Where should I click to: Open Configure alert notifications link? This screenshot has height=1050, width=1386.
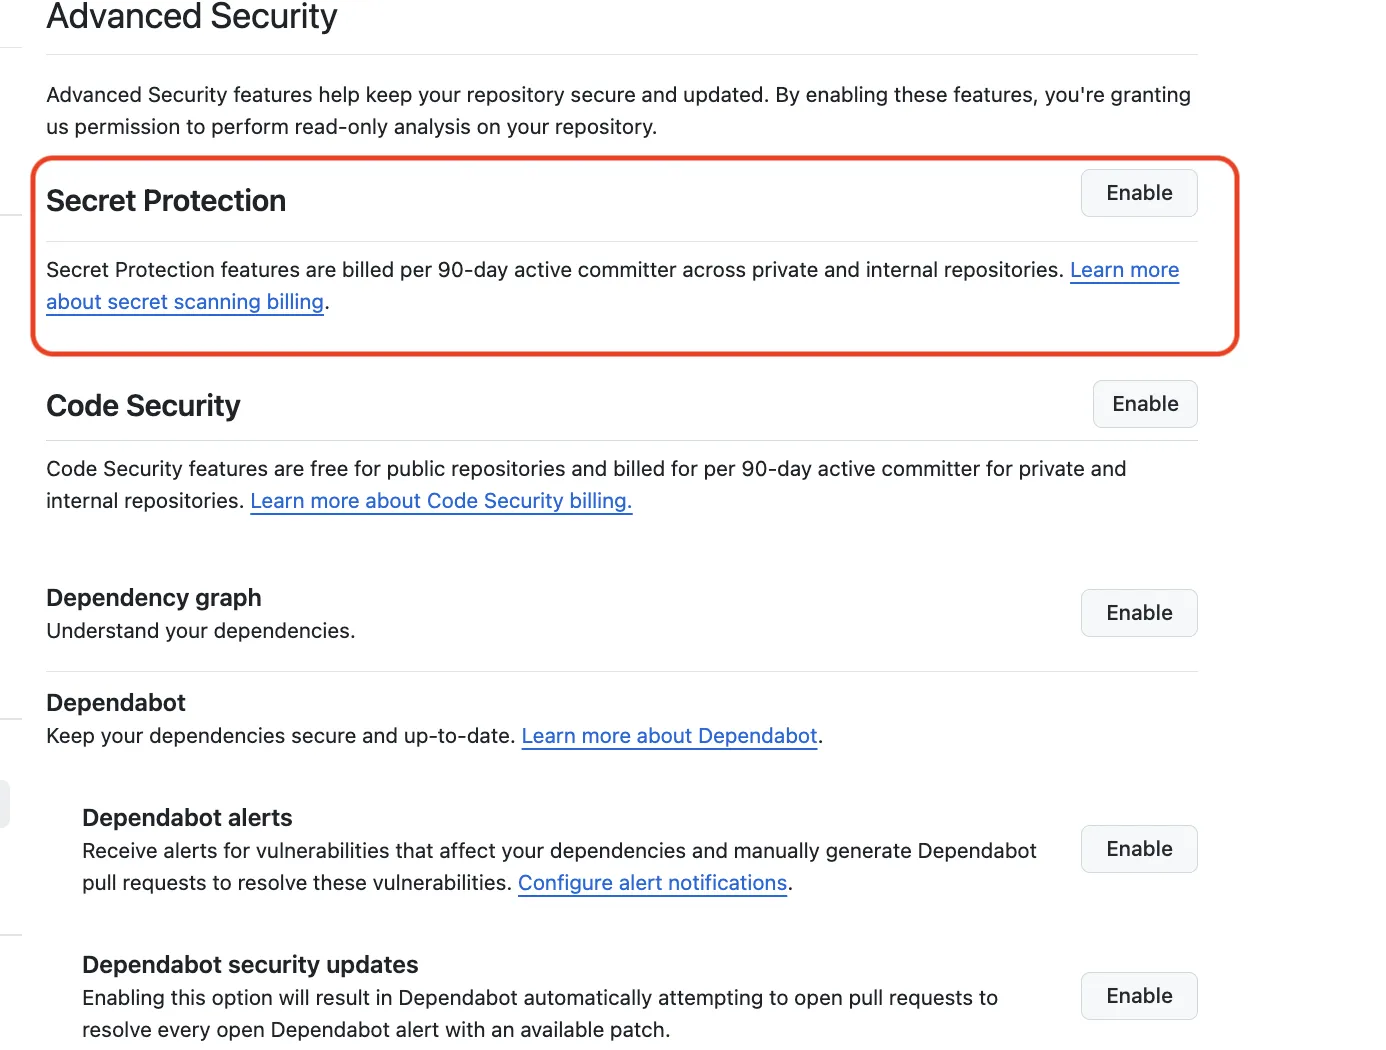coord(652,883)
